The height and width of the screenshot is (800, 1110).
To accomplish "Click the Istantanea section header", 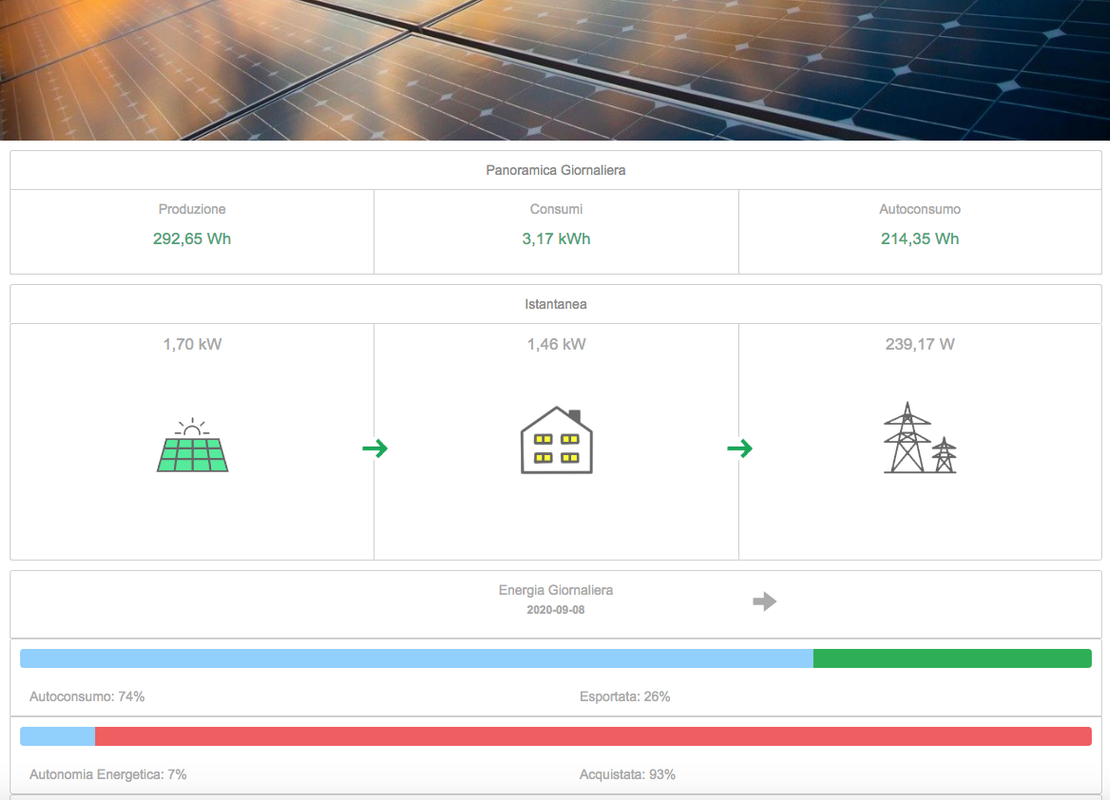I will coord(556,304).
